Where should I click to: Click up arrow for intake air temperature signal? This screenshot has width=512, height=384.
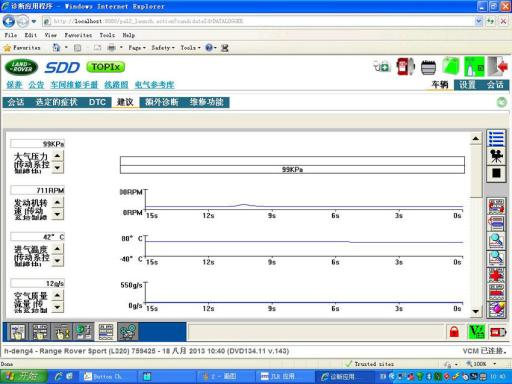pyautogui.click(x=58, y=249)
